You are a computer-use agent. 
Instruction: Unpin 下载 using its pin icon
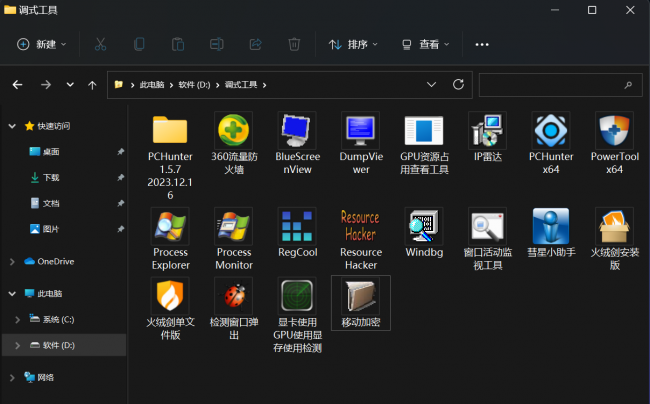coord(120,177)
